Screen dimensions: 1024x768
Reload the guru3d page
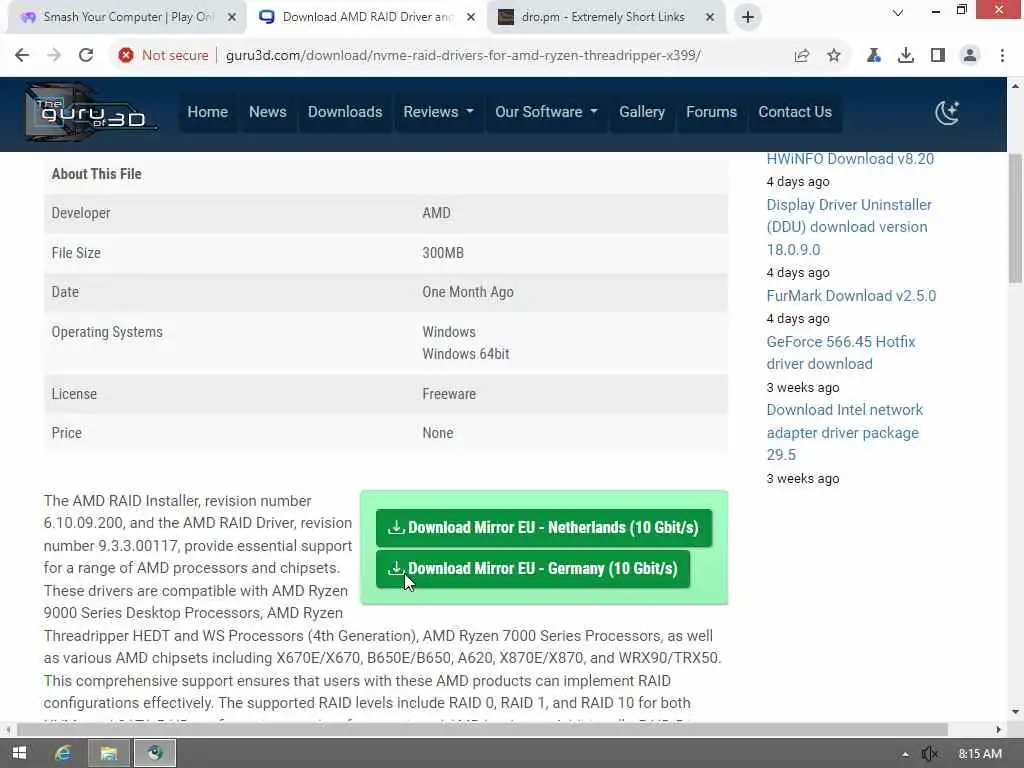86,56
